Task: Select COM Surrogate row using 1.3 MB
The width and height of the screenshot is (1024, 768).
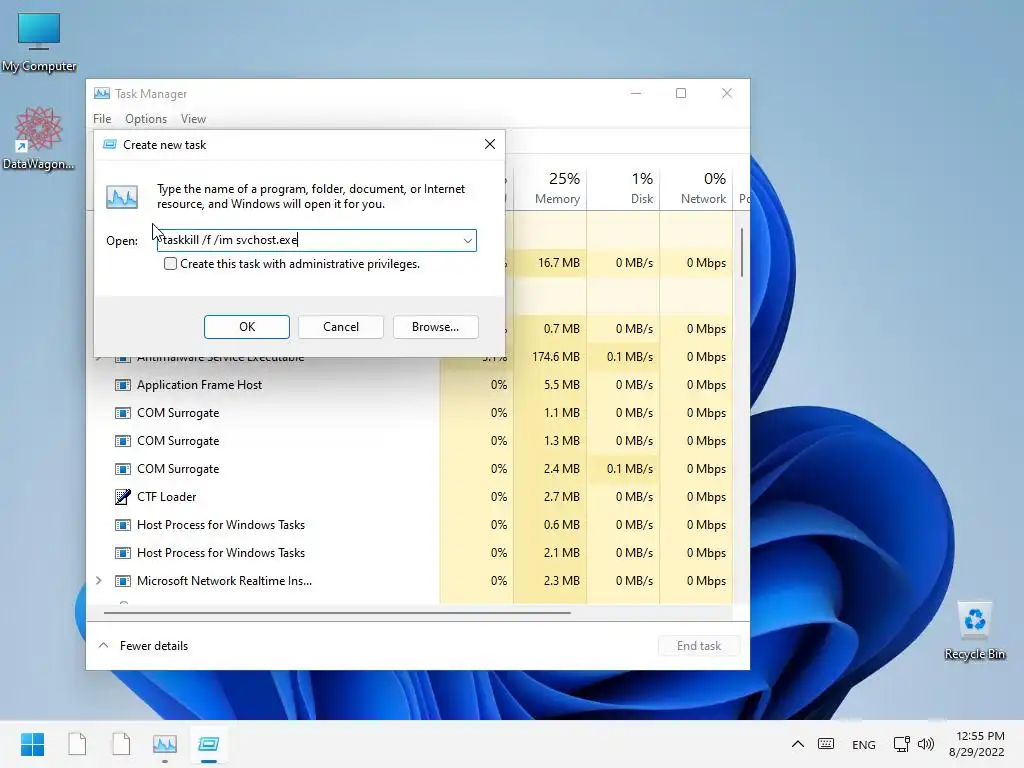Action: coord(411,441)
